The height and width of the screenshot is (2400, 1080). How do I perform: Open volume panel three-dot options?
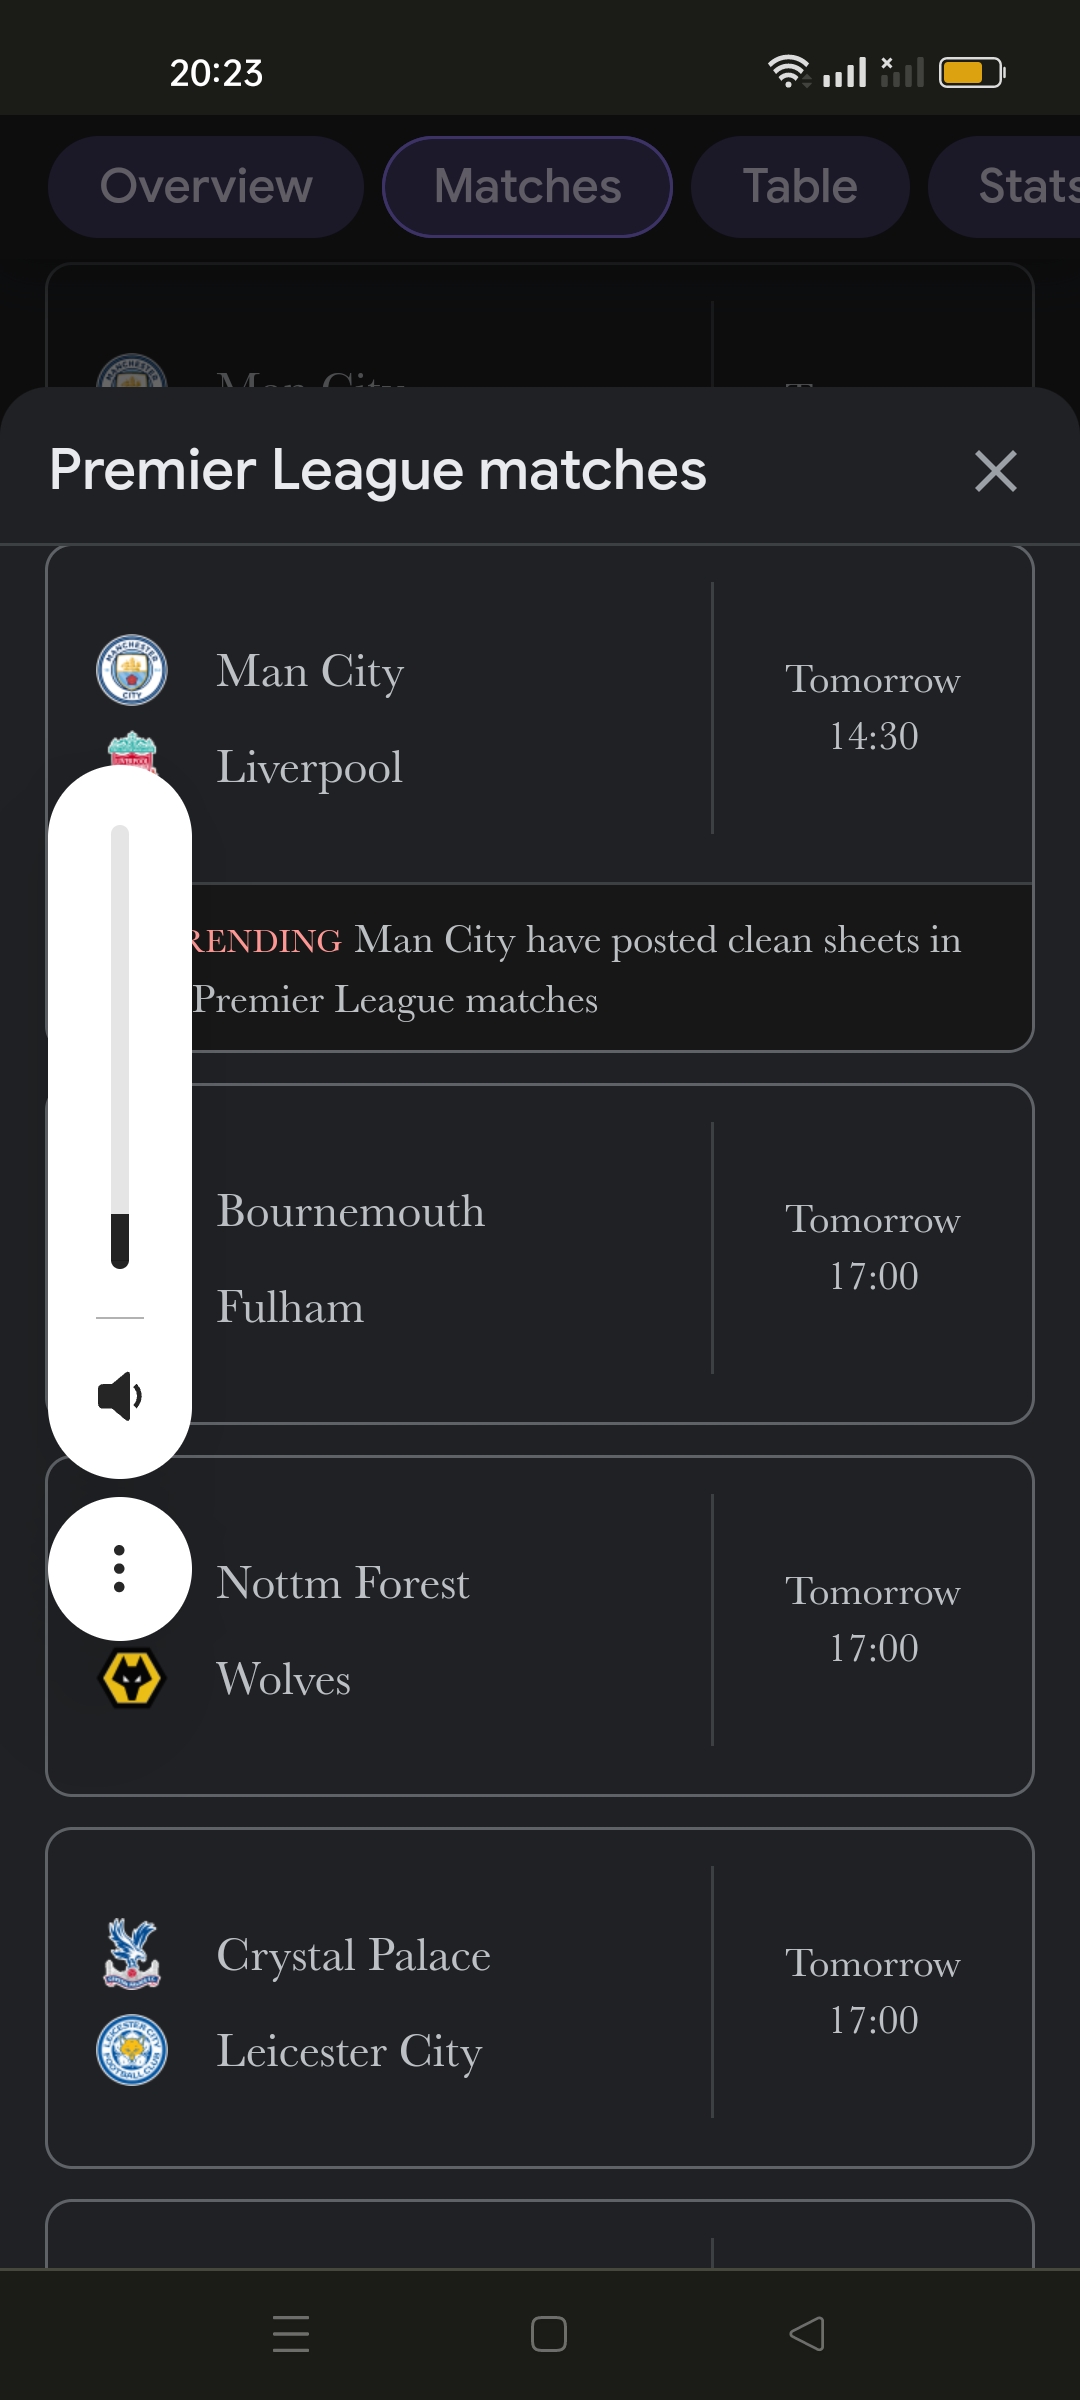pyautogui.click(x=120, y=1568)
